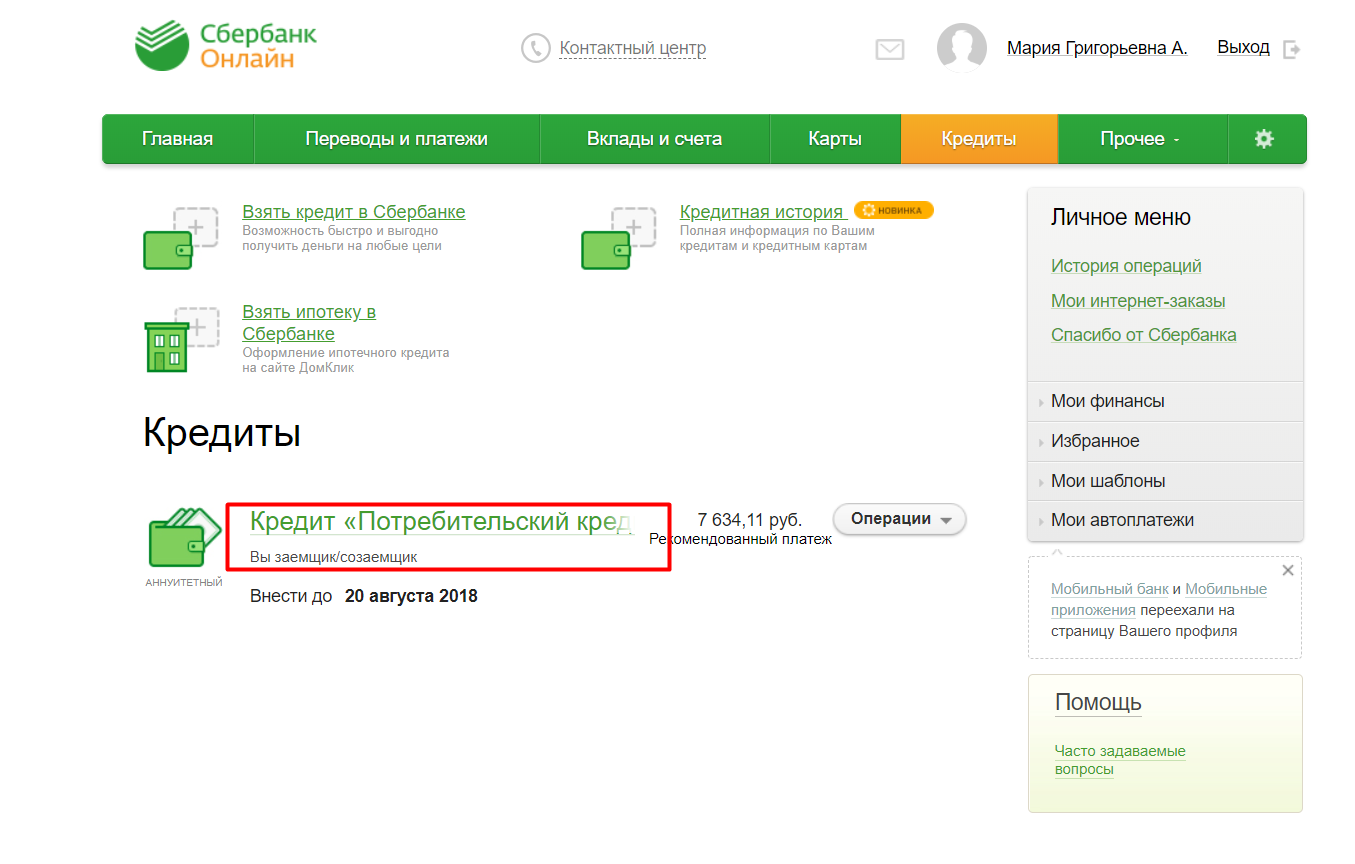Open Взять ипотеку в Сбербанке link

pos(309,323)
